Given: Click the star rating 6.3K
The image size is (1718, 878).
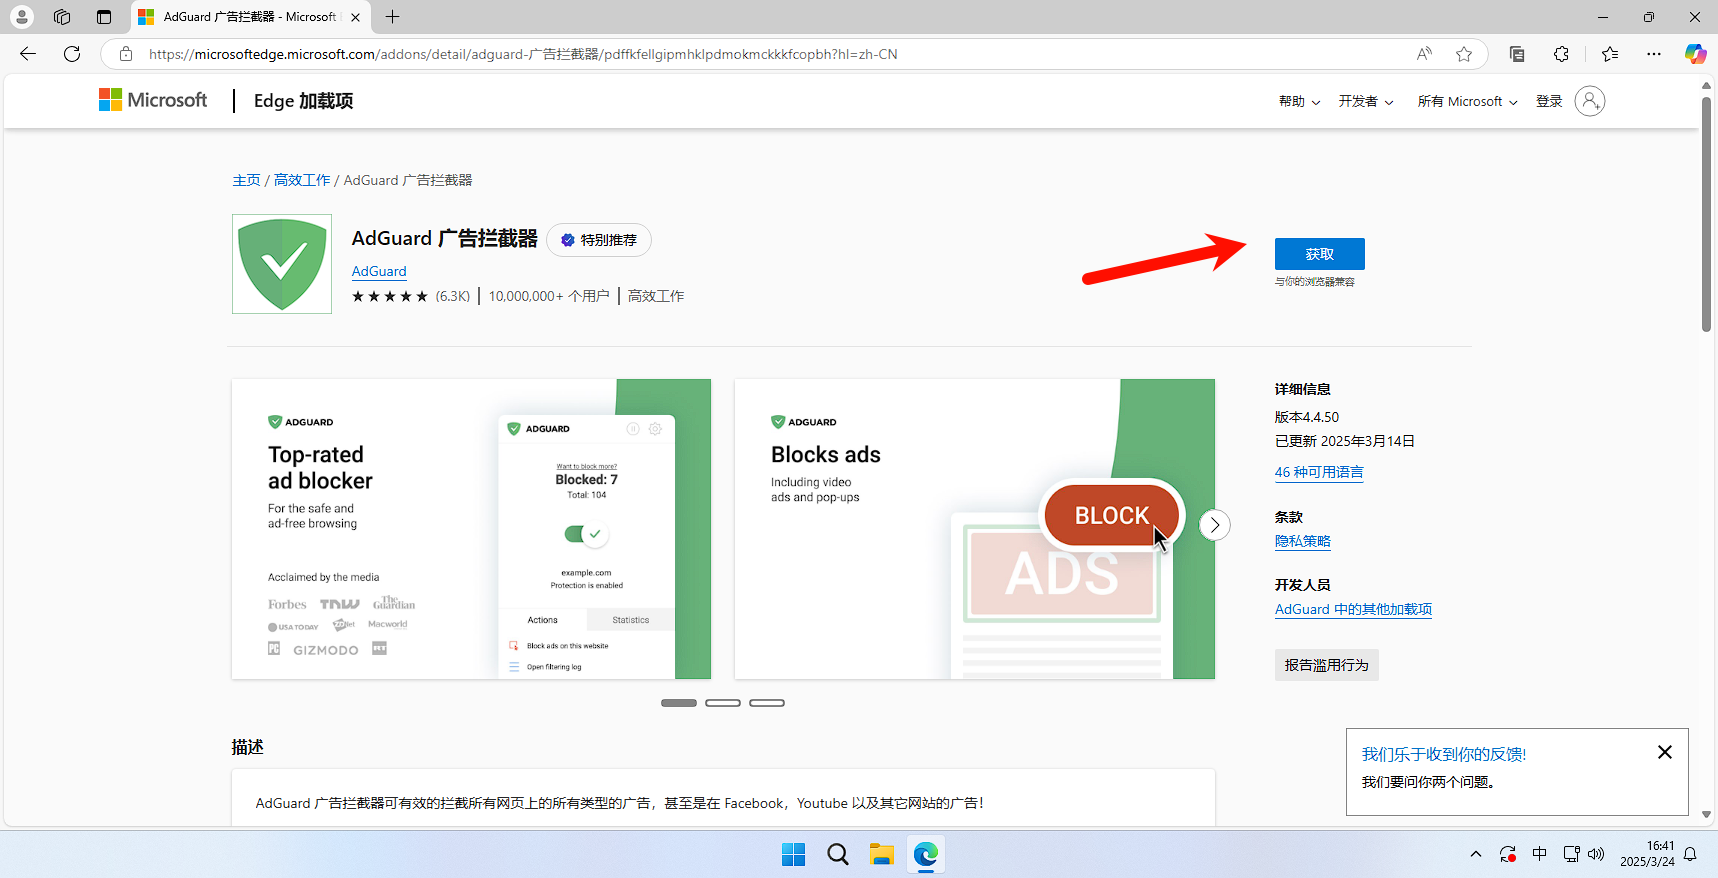Looking at the screenshot, I should pos(411,296).
